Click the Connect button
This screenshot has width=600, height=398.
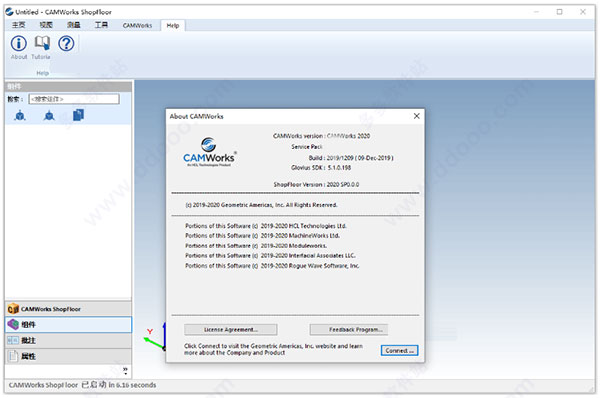399,350
